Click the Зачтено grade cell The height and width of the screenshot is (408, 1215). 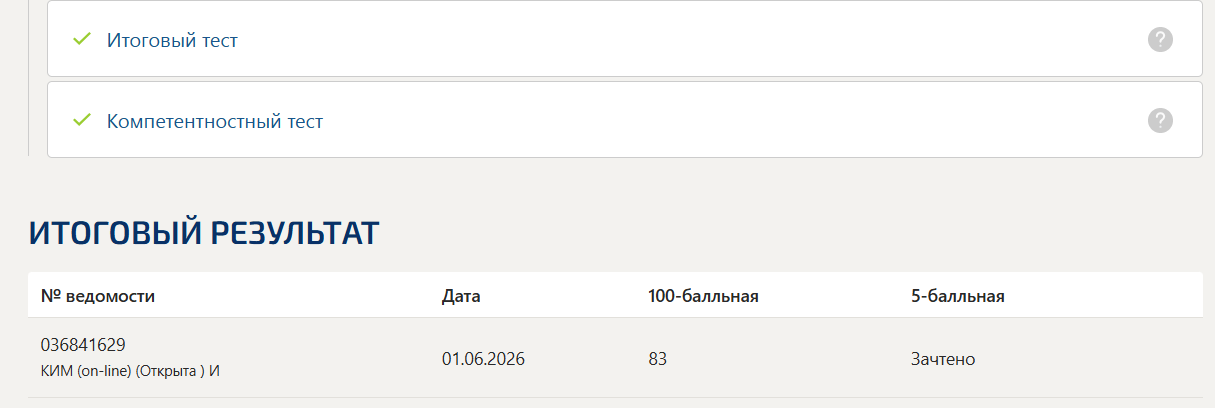pyautogui.click(x=943, y=358)
